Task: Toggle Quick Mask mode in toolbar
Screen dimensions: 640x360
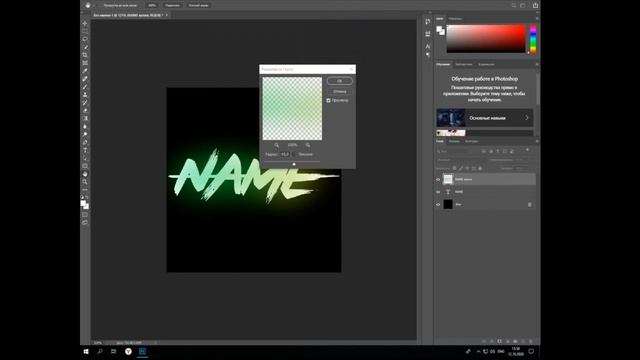Action: click(85, 215)
